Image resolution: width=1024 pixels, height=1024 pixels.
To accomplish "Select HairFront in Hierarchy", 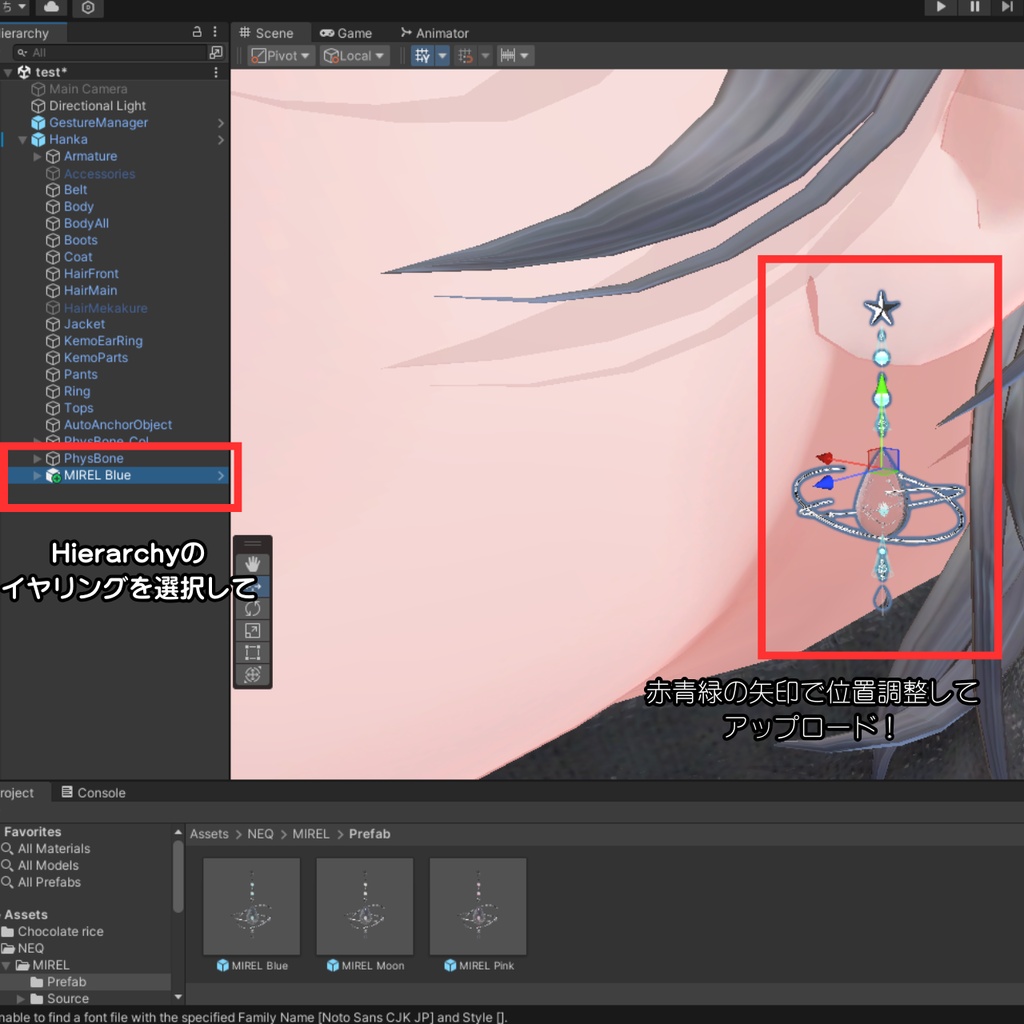I will 91,274.
